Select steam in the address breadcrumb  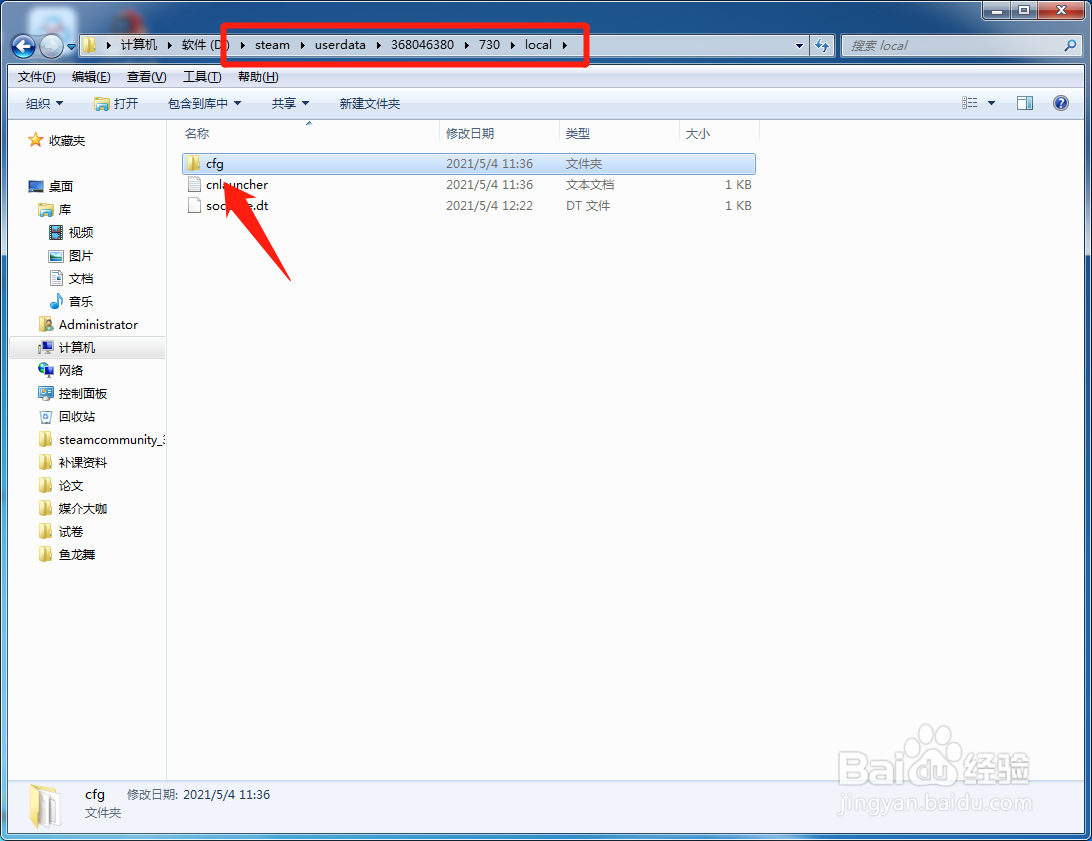click(x=272, y=45)
